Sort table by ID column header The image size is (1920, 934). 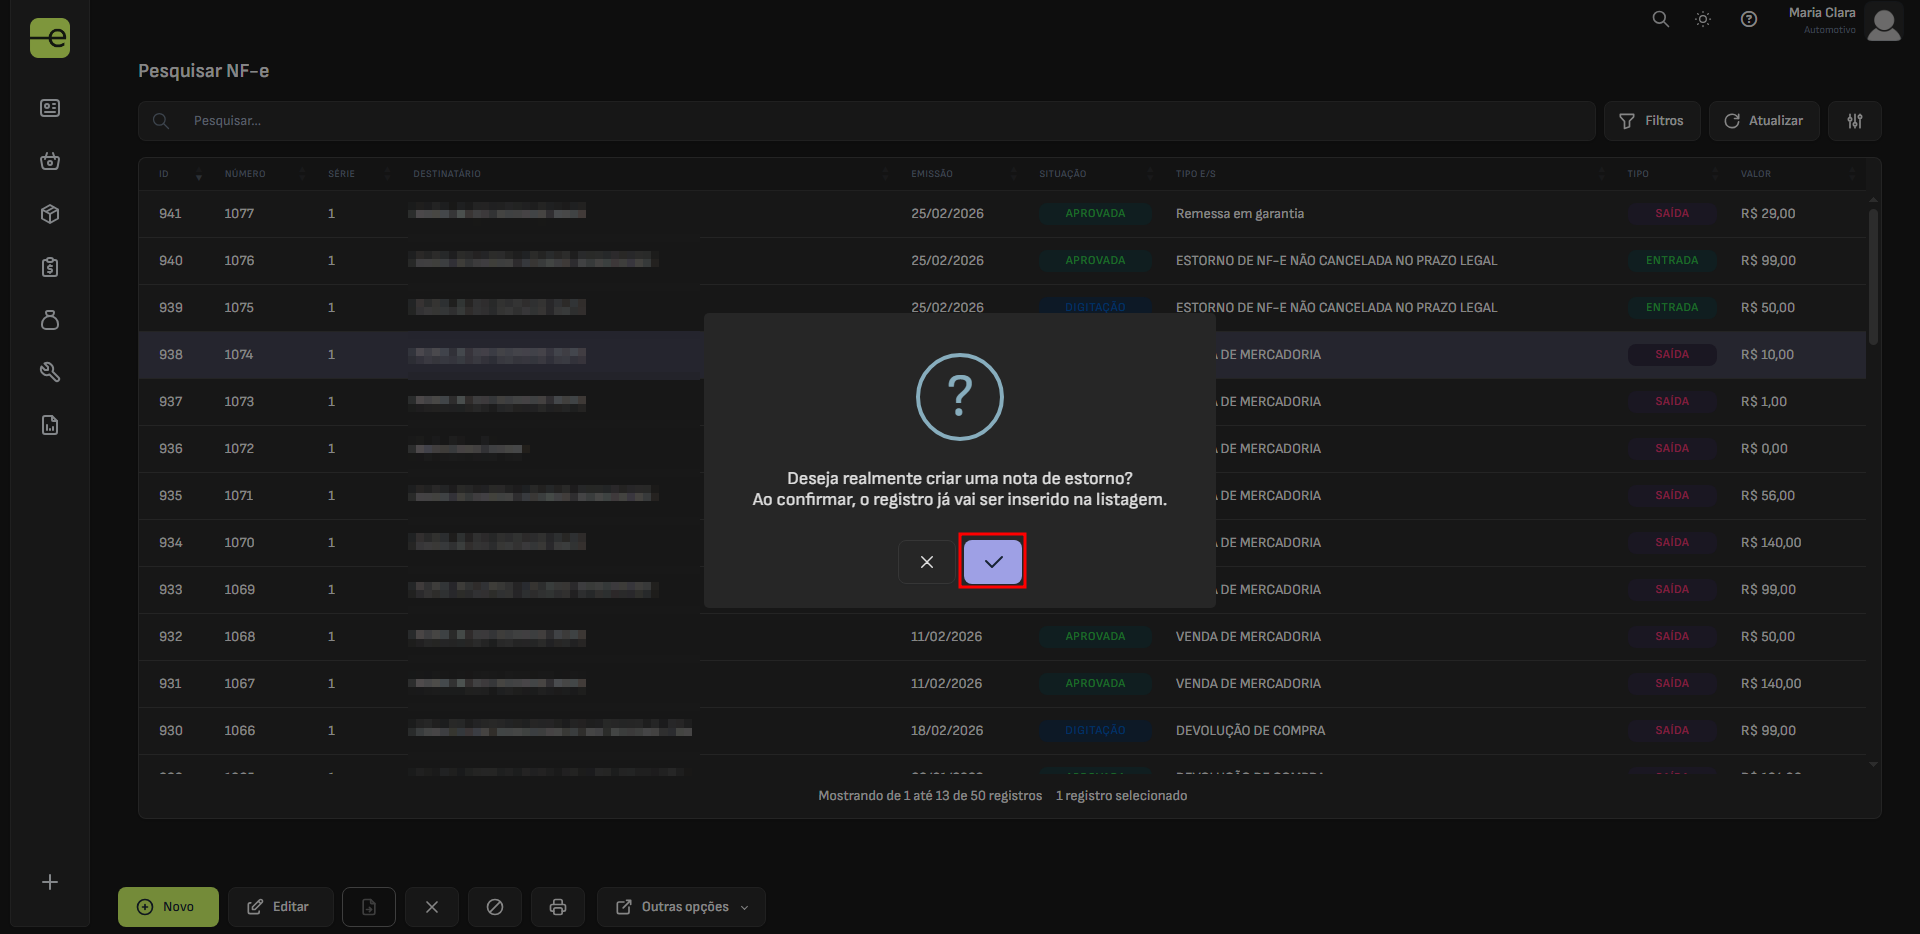(x=164, y=174)
